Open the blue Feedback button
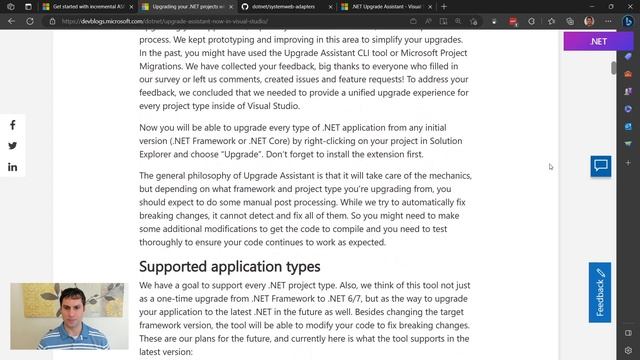The height and width of the screenshot is (360, 640). (600, 292)
